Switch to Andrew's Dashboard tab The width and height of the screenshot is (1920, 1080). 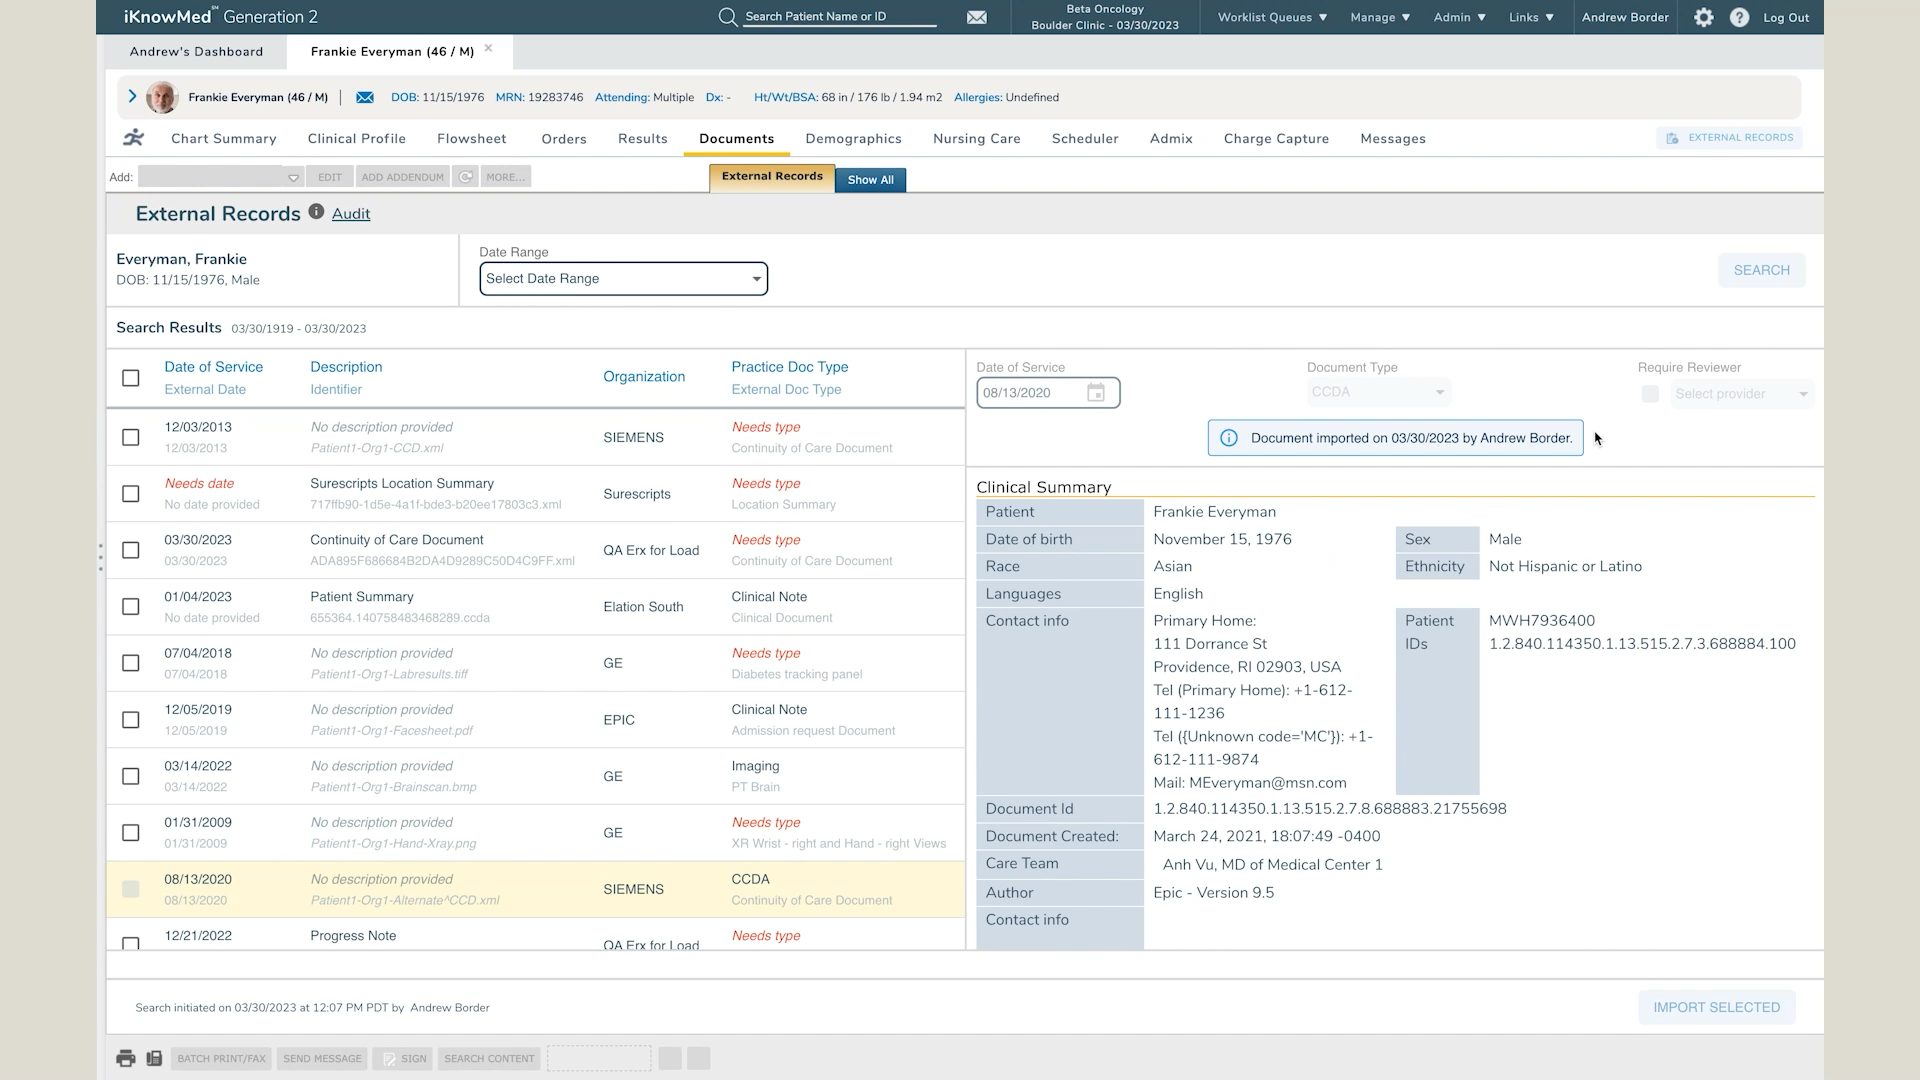point(196,52)
